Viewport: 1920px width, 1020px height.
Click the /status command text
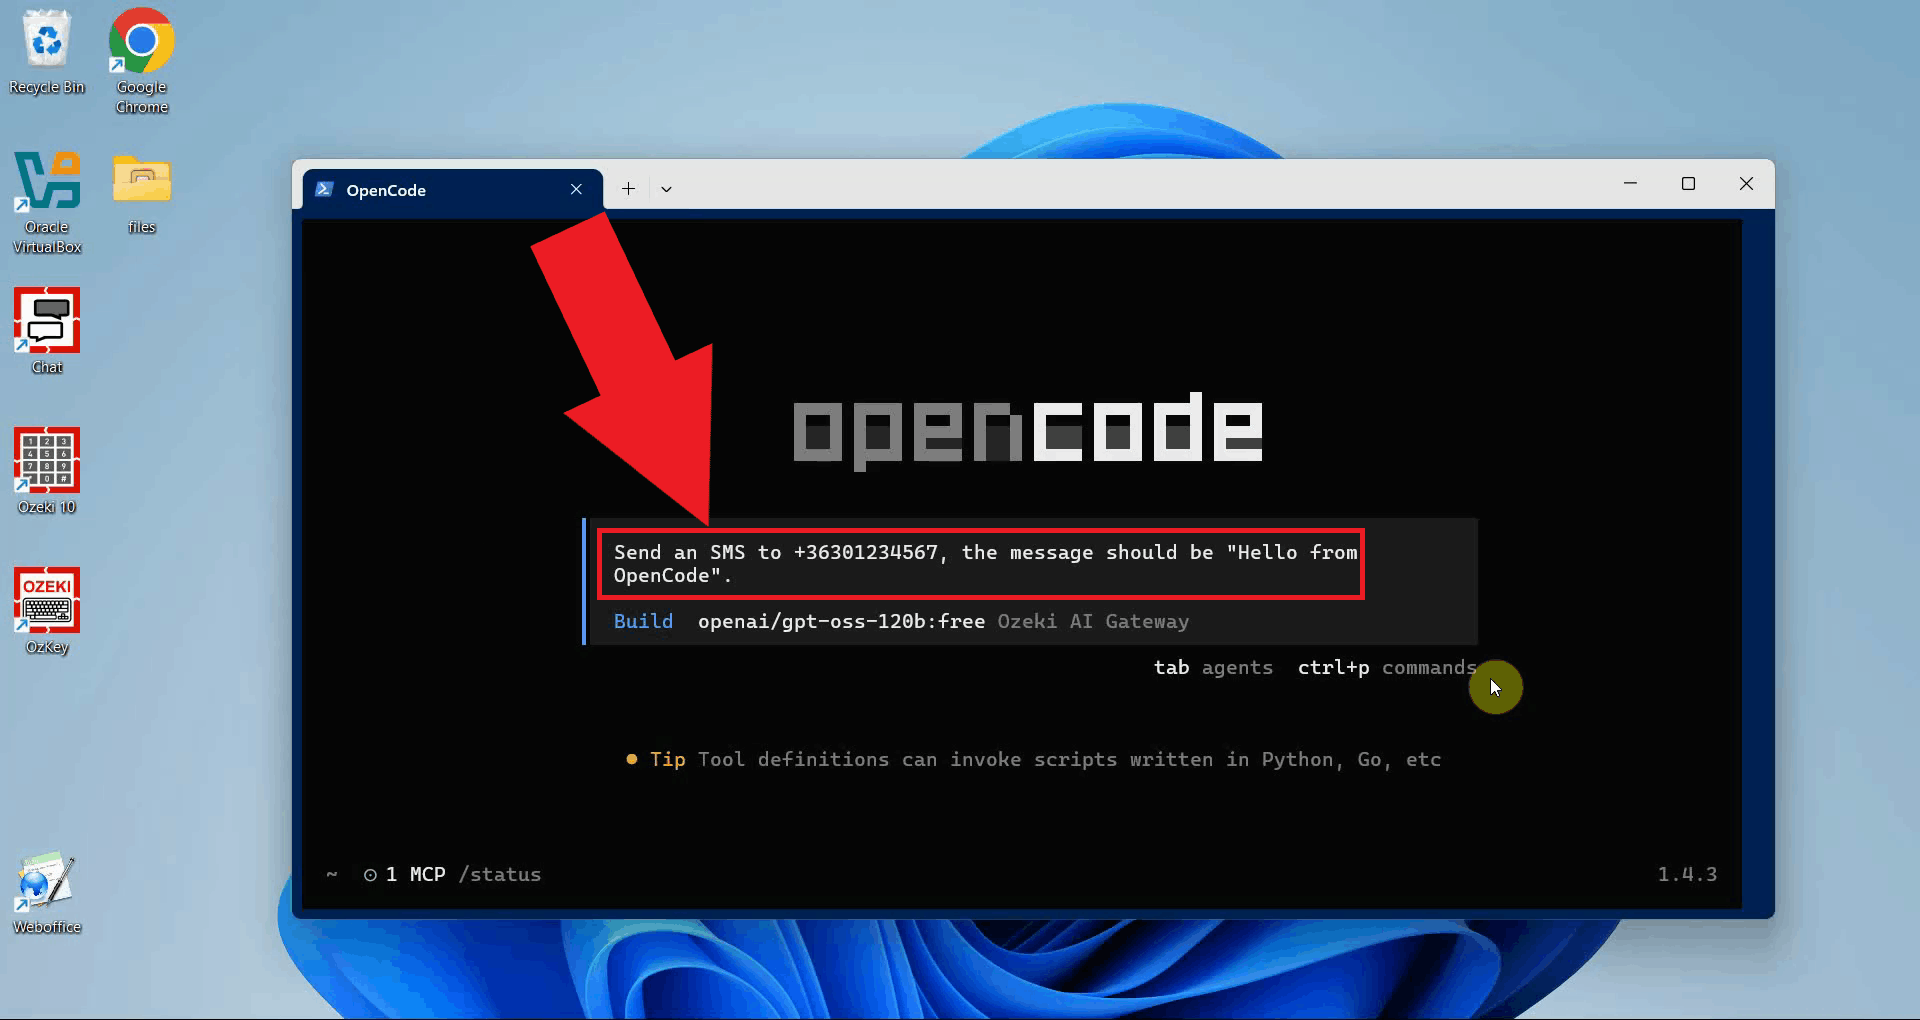click(500, 874)
